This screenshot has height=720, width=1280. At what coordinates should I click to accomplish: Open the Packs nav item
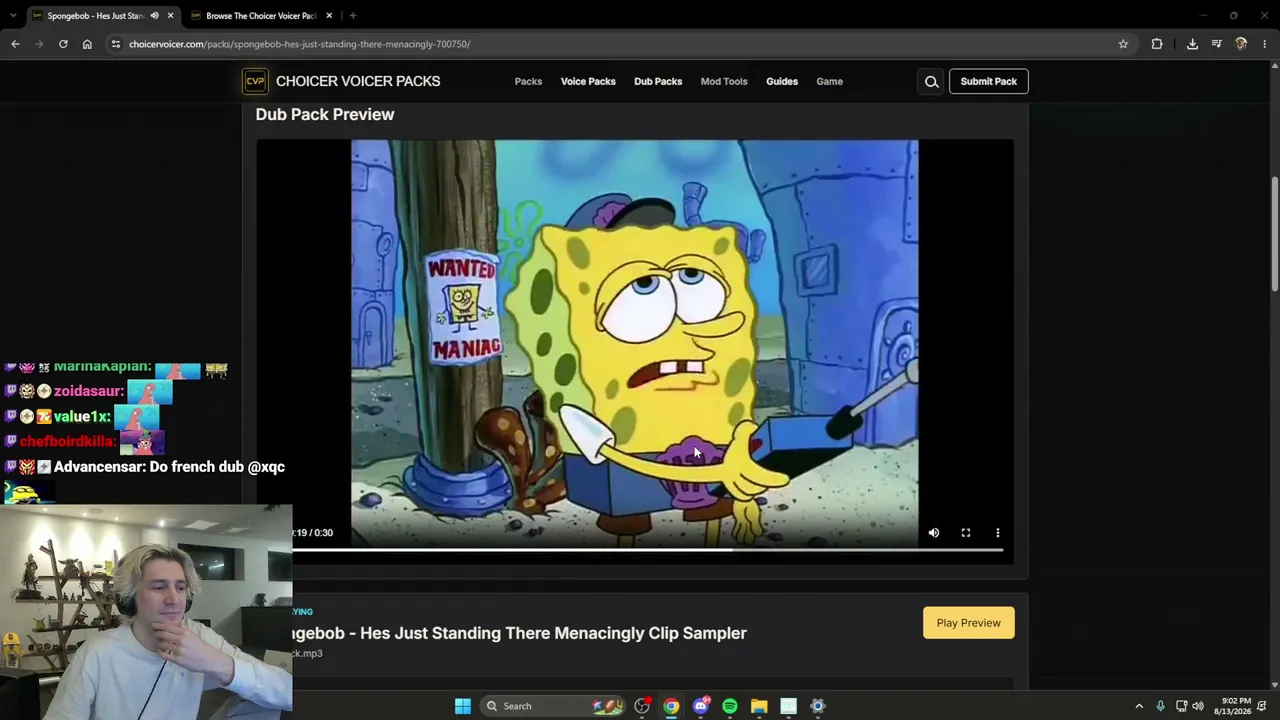(528, 82)
